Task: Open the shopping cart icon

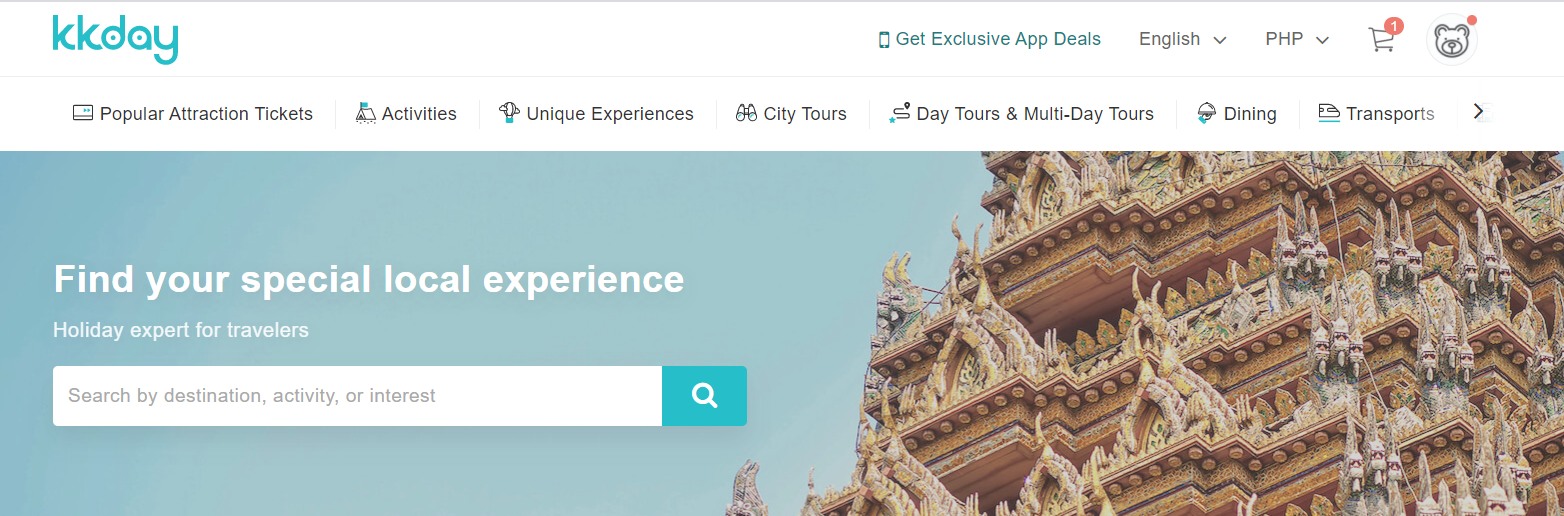Action: click(x=1381, y=39)
